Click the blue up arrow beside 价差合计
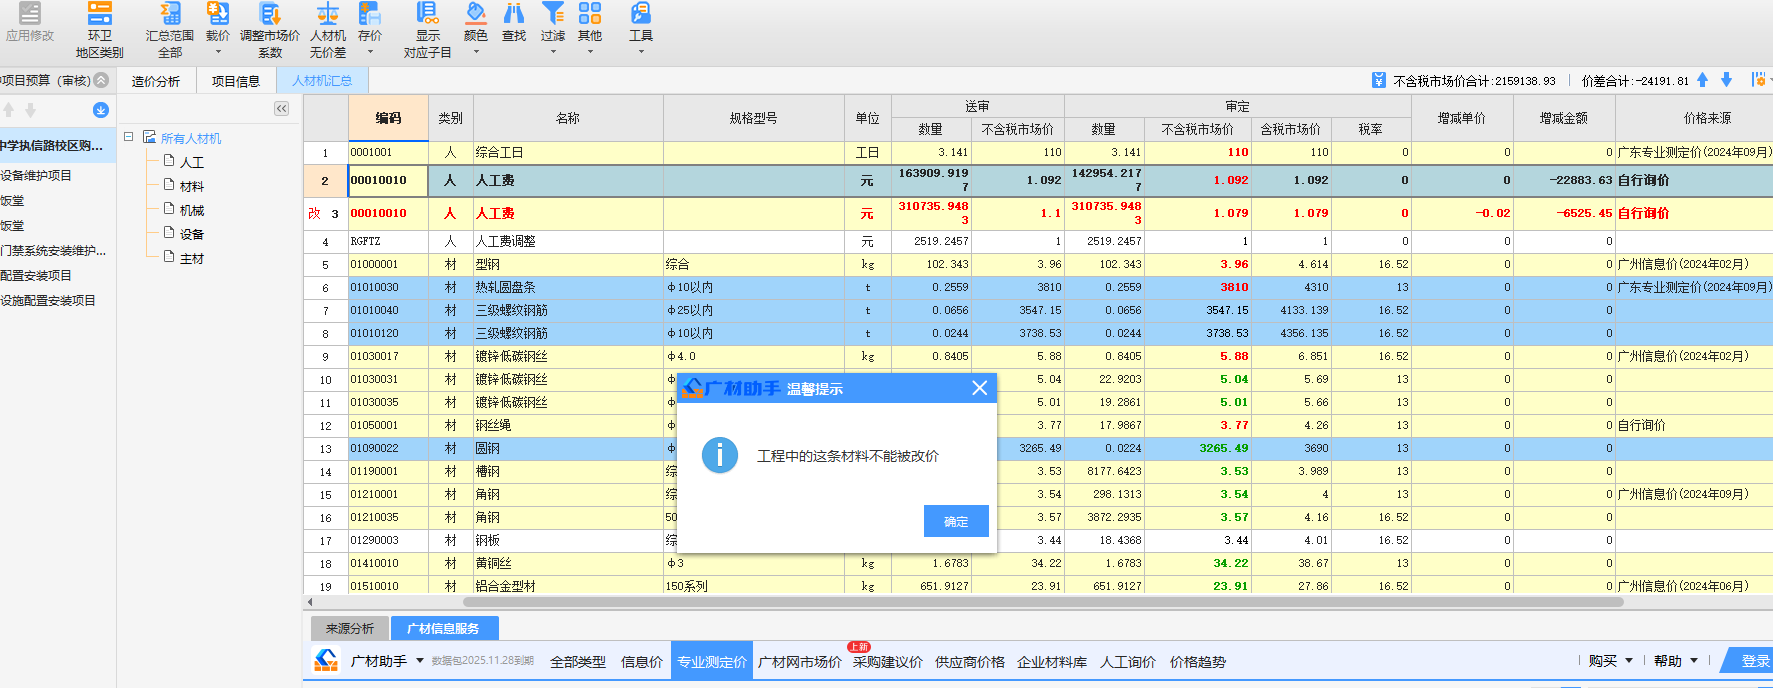Viewport: 1773px width, 688px height. coord(1703,80)
